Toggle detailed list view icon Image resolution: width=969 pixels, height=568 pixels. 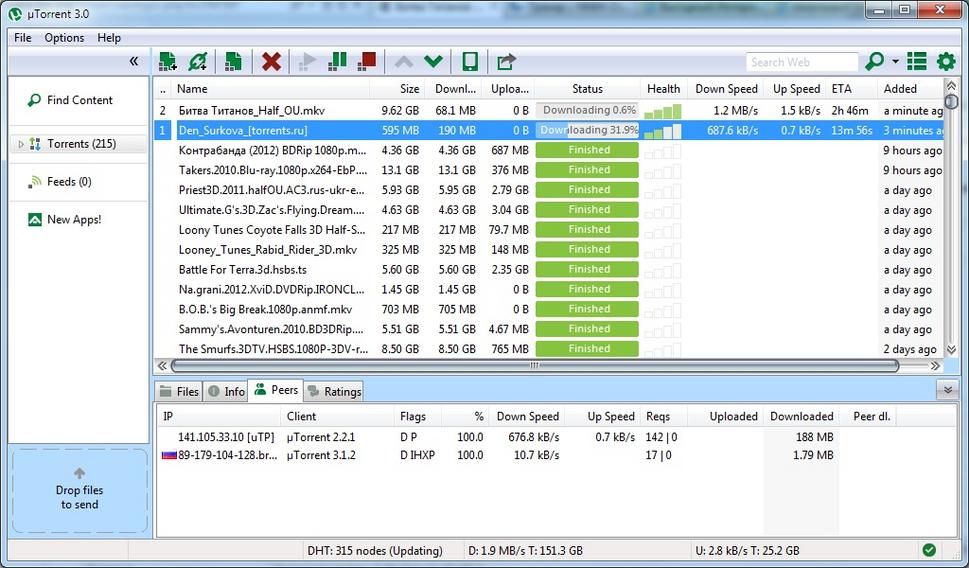click(916, 61)
